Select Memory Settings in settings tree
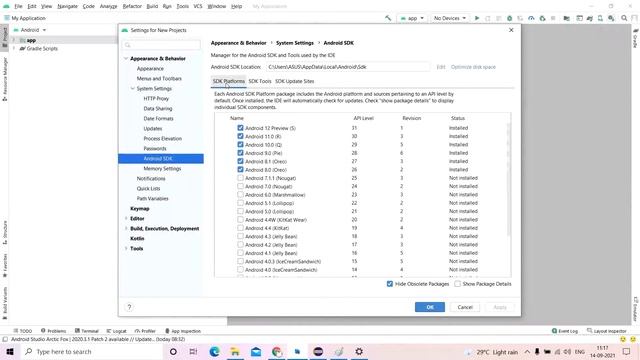This screenshot has height=360, width=640. pos(162,169)
